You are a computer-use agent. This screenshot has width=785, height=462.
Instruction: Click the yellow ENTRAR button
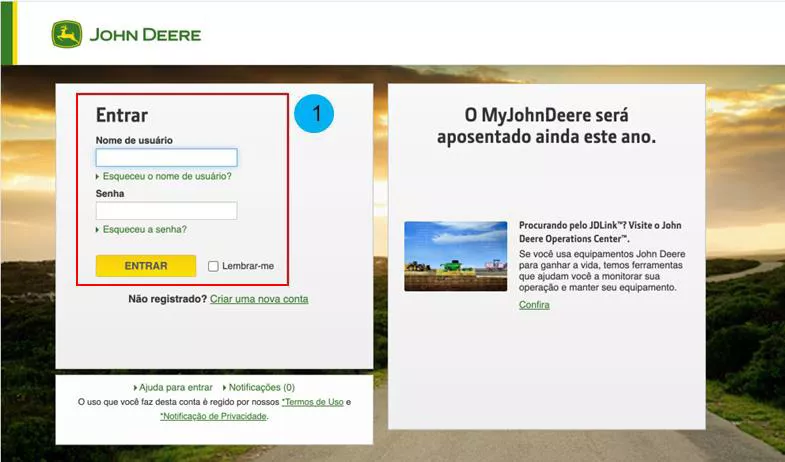coord(146,266)
